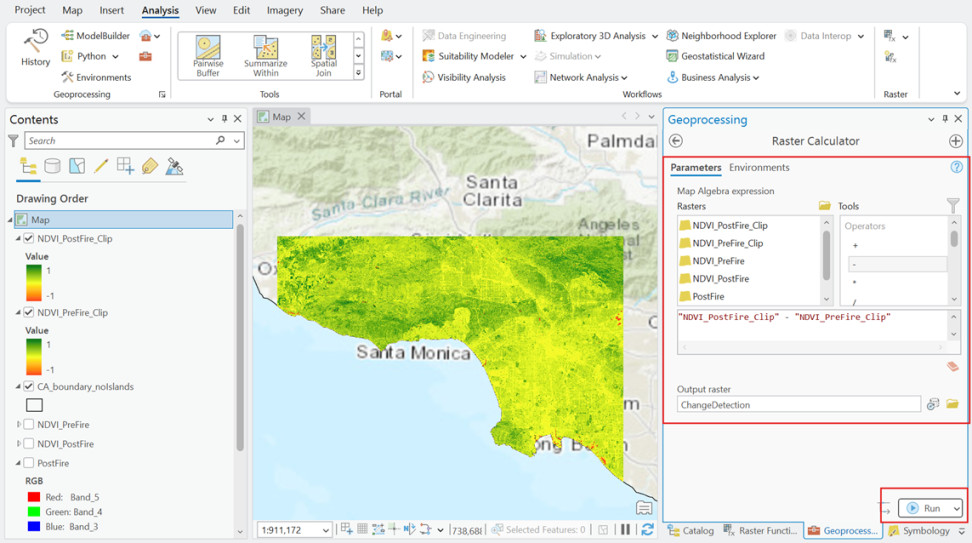Check the NDVI_PreFire layer box
Screen dimensions: 972x543
click(29, 425)
